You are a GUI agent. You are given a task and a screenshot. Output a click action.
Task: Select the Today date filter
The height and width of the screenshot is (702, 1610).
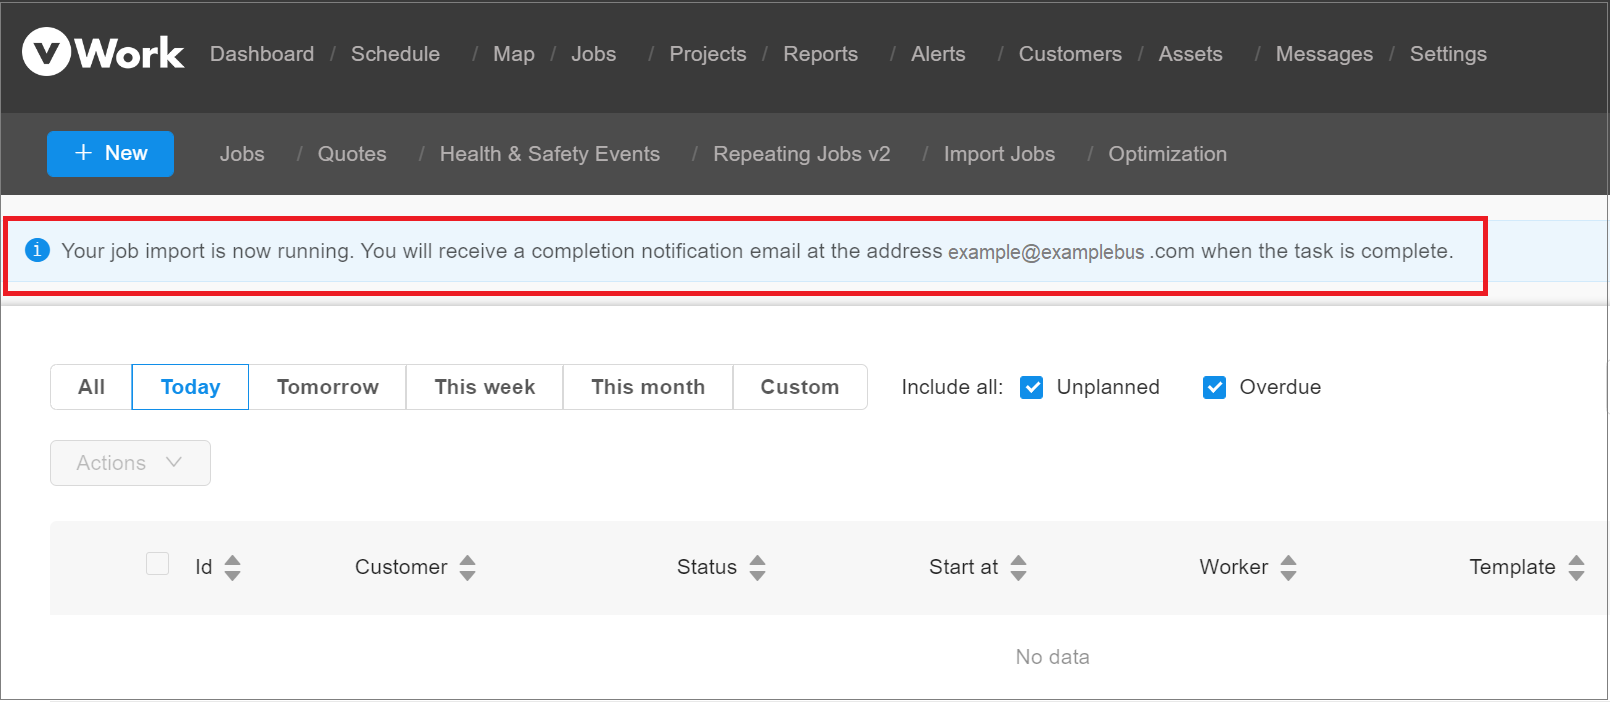click(190, 387)
